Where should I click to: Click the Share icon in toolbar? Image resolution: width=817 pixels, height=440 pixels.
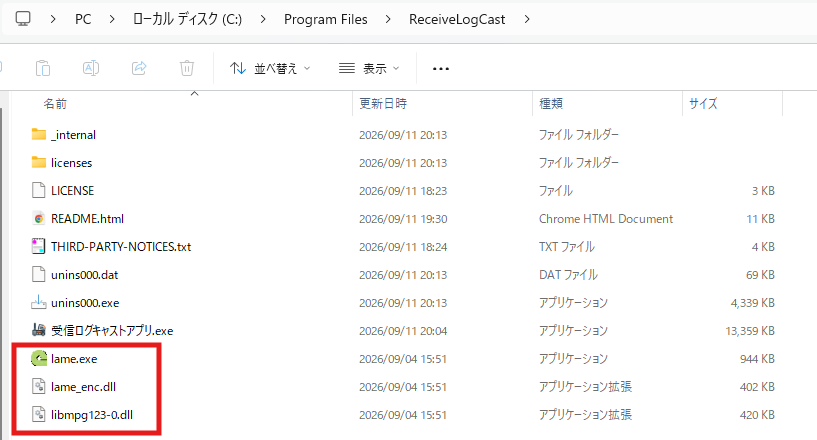point(139,68)
